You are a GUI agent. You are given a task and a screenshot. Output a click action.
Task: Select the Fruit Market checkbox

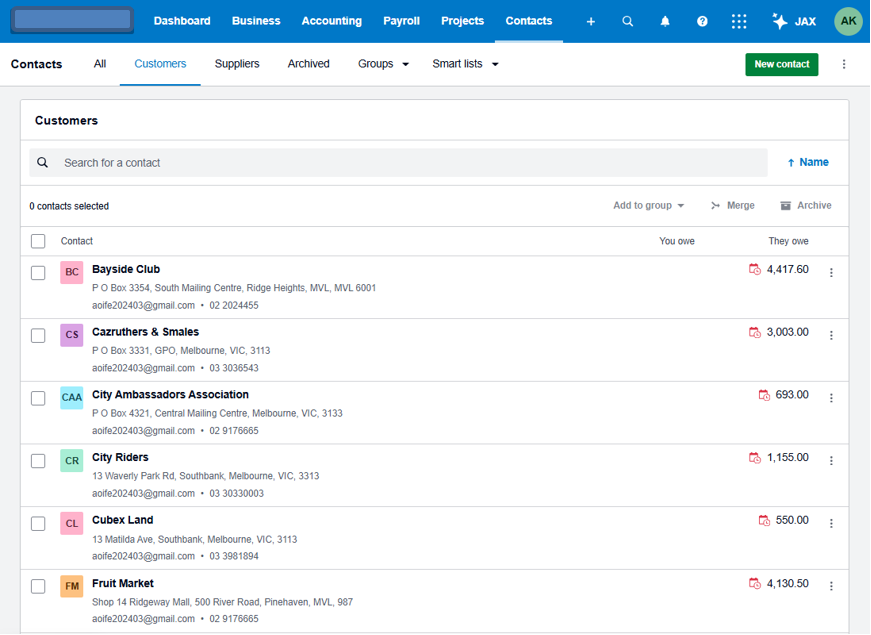38,587
